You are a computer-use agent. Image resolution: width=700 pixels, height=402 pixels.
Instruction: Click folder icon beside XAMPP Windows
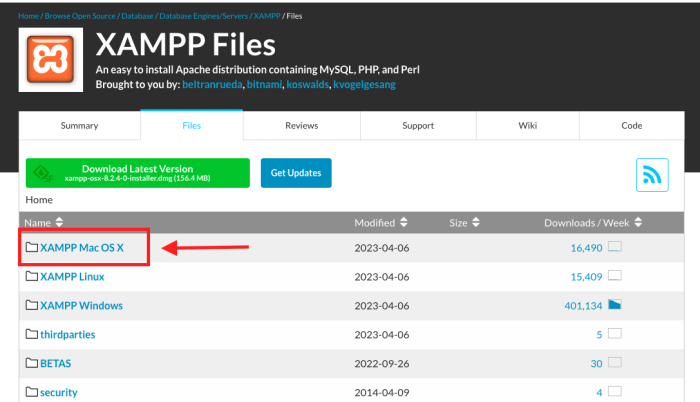click(x=32, y=305)
